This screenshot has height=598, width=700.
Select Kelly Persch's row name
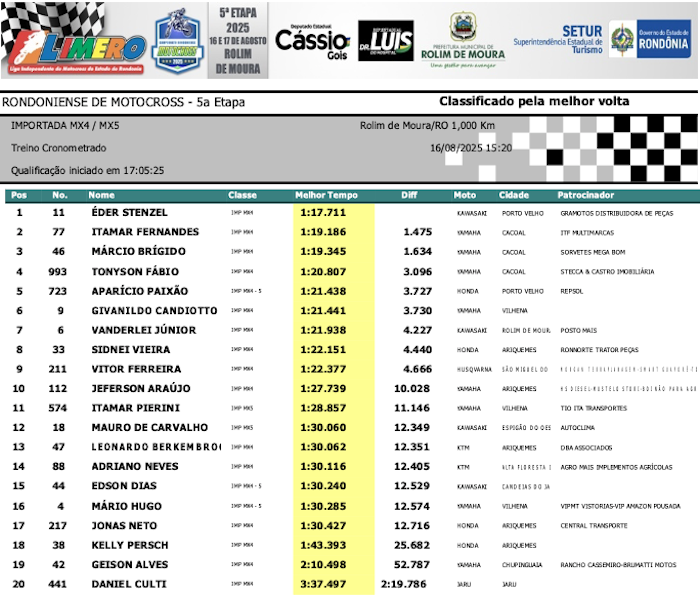[x=130, y=545]
